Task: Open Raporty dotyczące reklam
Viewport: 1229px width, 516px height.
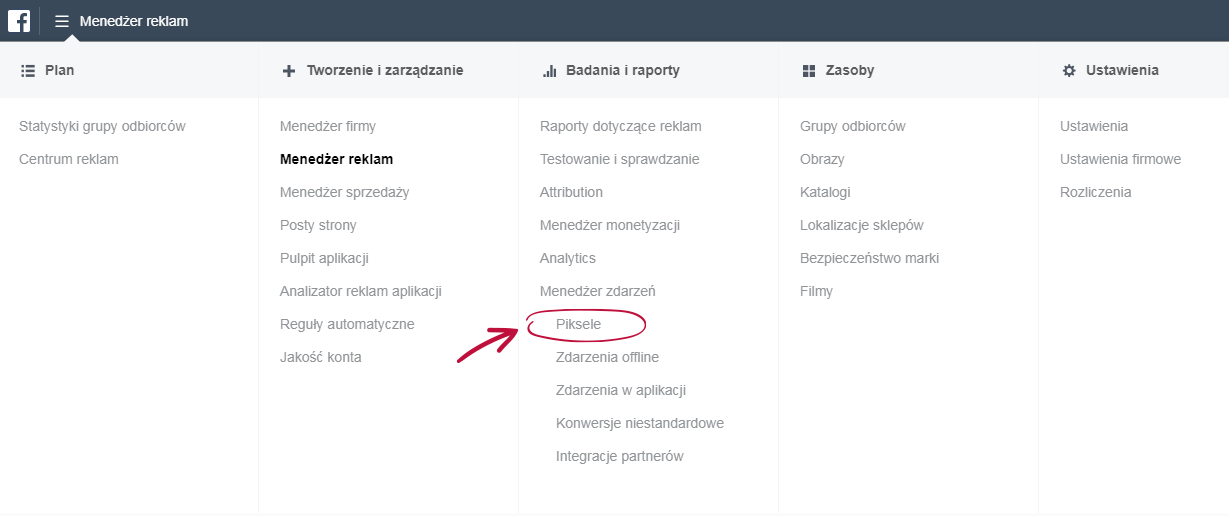Action: point(621,126)
